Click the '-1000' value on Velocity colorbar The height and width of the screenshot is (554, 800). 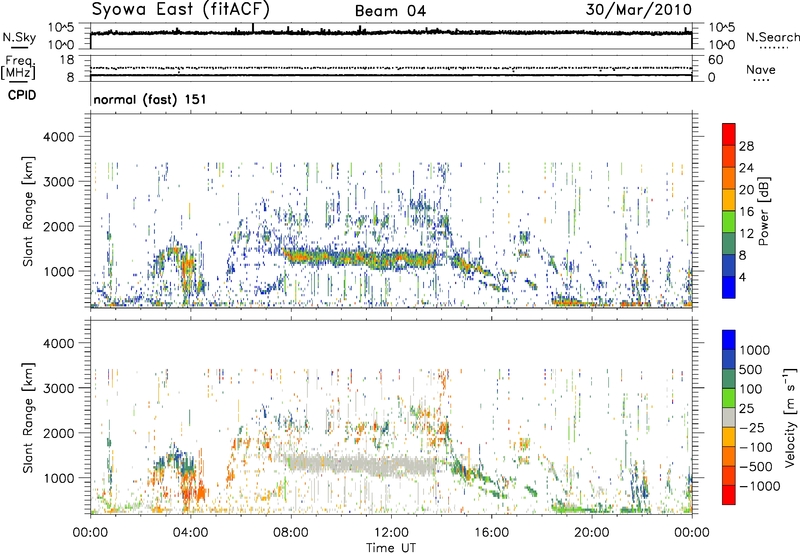pos(760,486)
